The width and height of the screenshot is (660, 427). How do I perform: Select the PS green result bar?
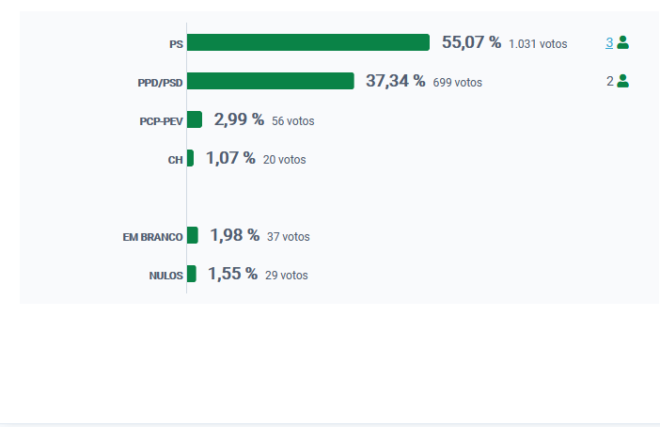(x=308, y=43)
